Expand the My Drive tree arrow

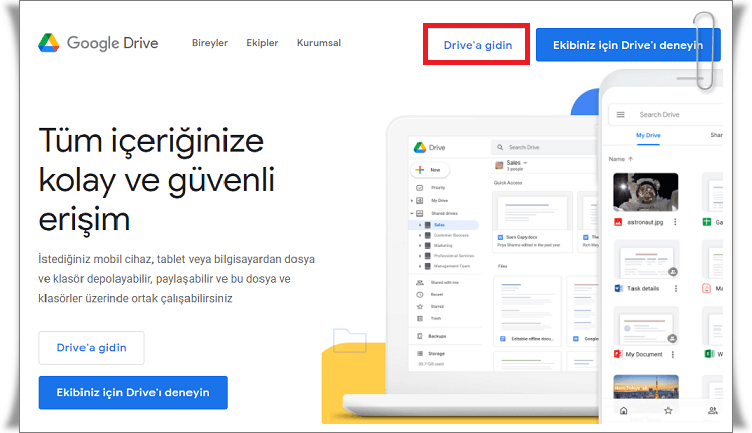coord(412,200)
